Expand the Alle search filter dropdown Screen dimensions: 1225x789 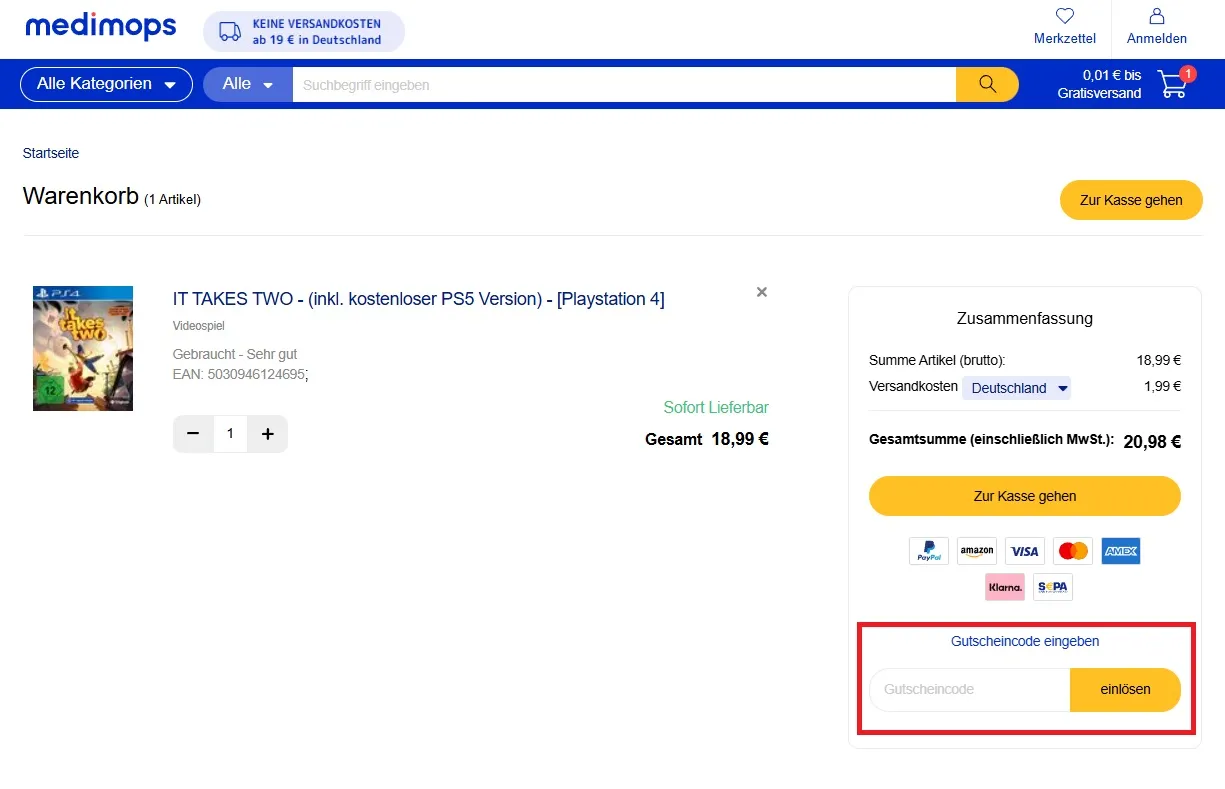pyautogui.click(x=246, y=84)
